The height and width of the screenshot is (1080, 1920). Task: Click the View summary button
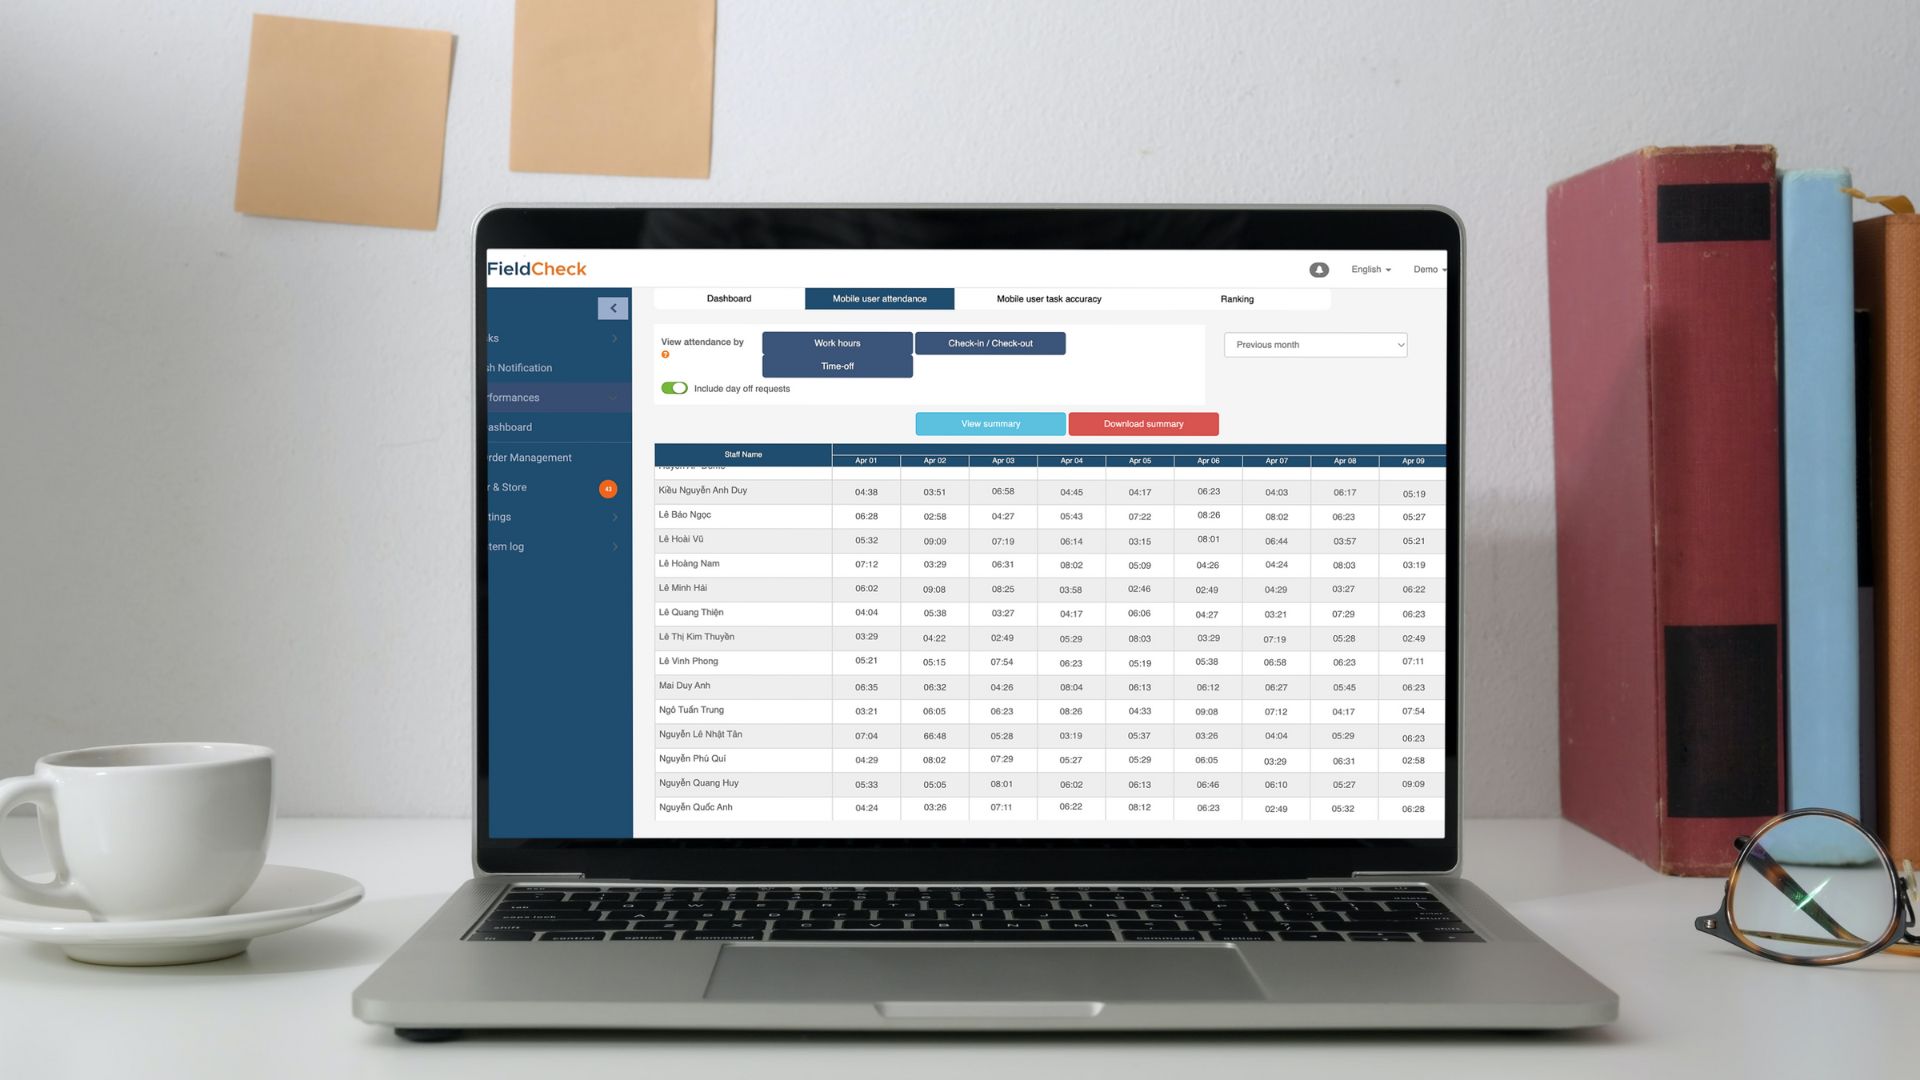click(990, 423)
